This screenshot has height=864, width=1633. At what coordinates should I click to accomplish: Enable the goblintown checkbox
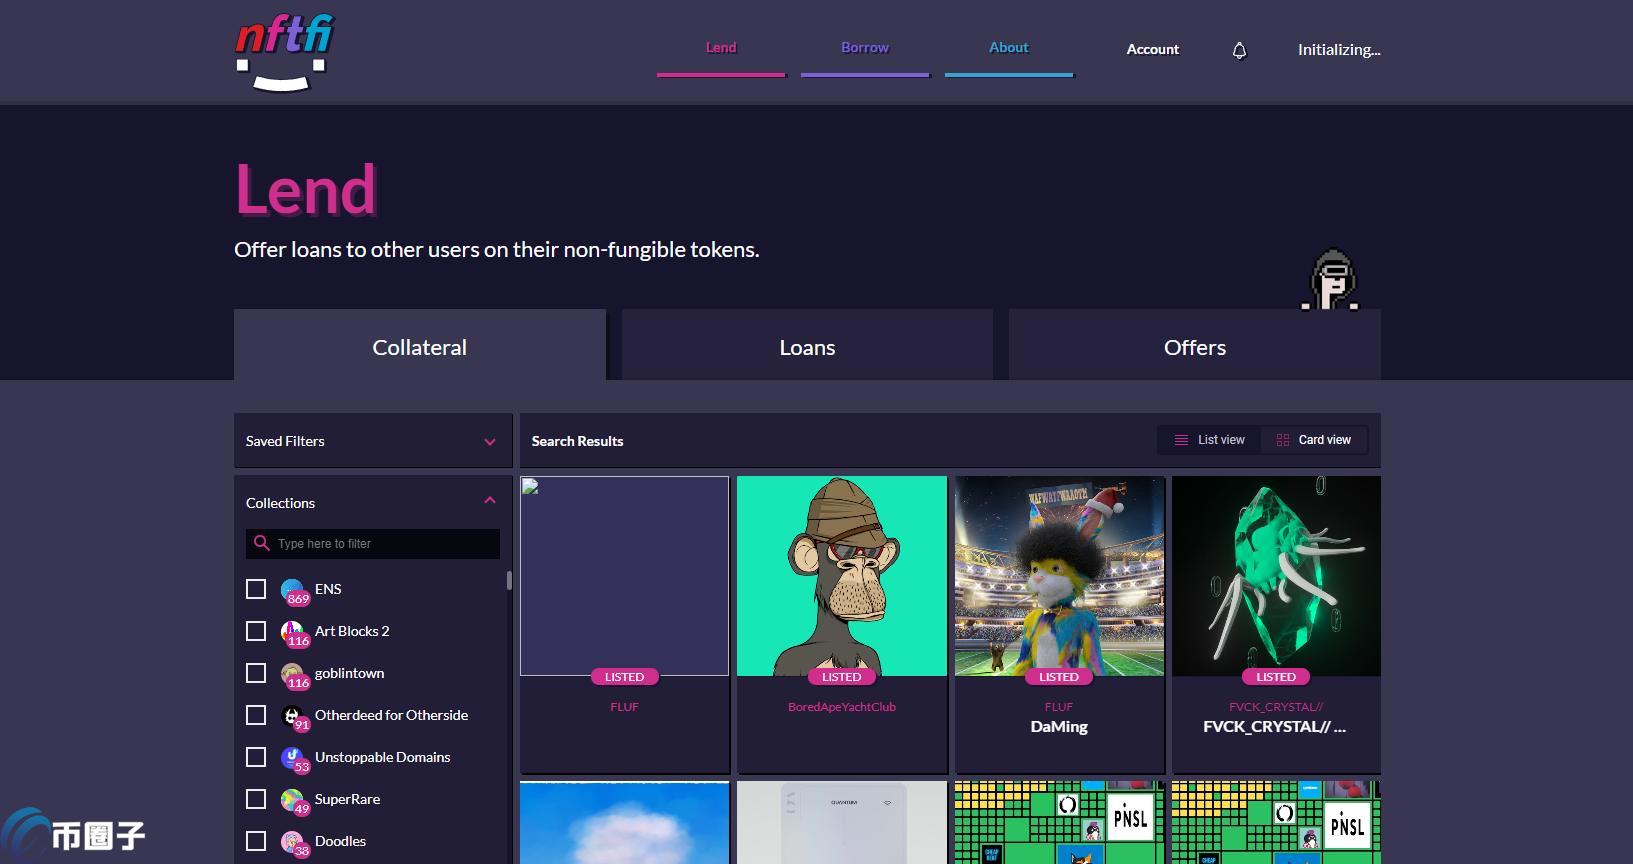tap(256, 673)
